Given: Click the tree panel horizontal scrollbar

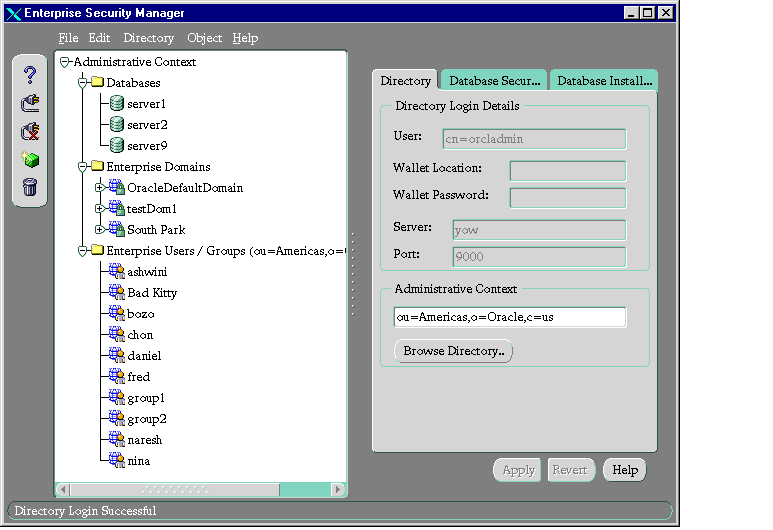Looking at the screenshot, I should [x=200, y=490].
